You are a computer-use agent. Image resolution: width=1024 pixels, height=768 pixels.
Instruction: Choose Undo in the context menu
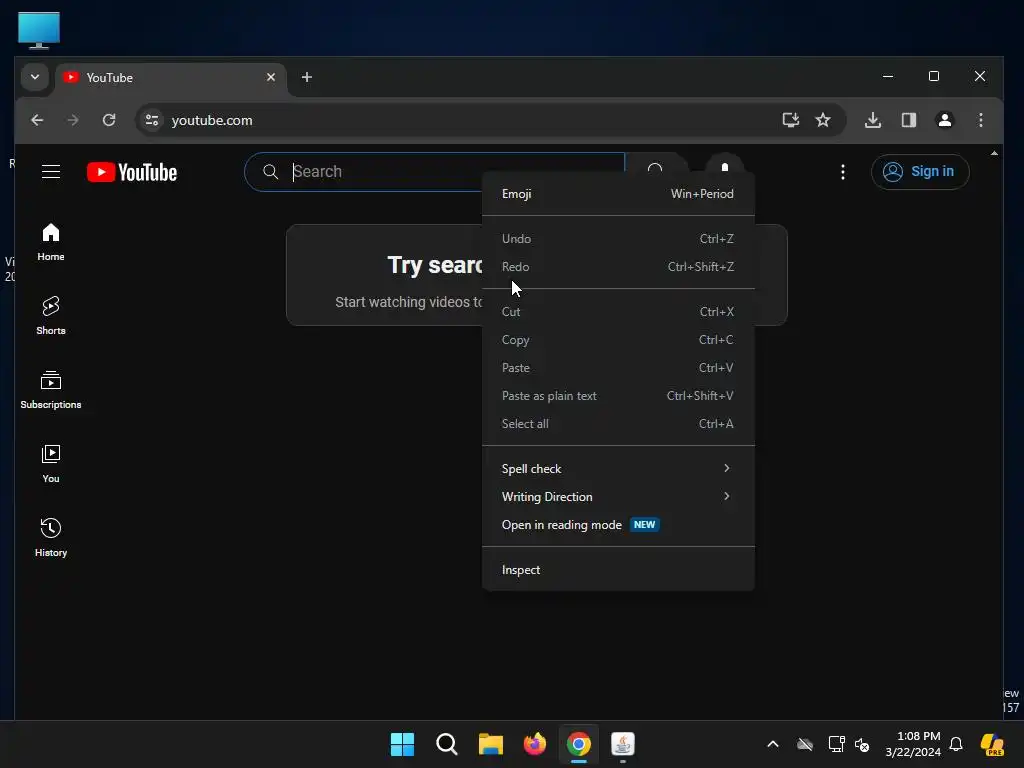(618, 239)
